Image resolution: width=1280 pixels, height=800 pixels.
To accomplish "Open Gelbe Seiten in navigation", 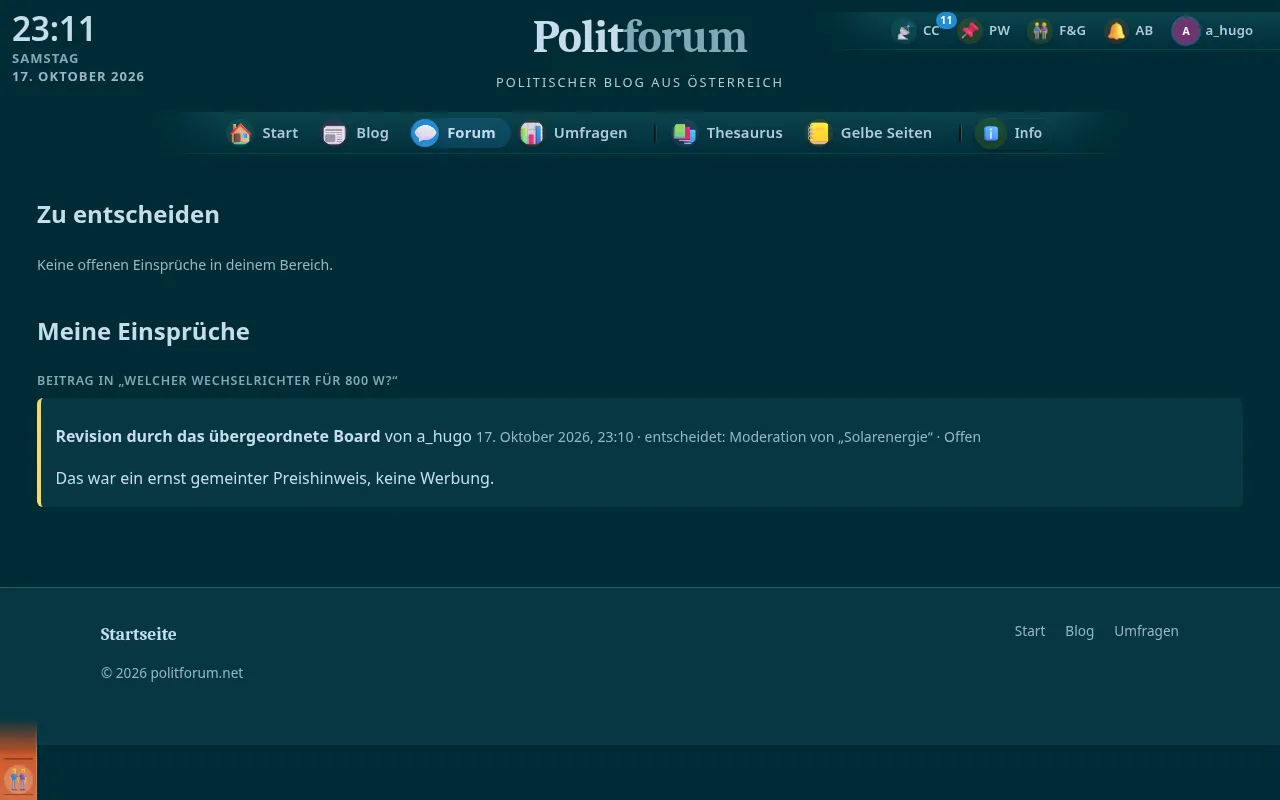I will [886, 133].
